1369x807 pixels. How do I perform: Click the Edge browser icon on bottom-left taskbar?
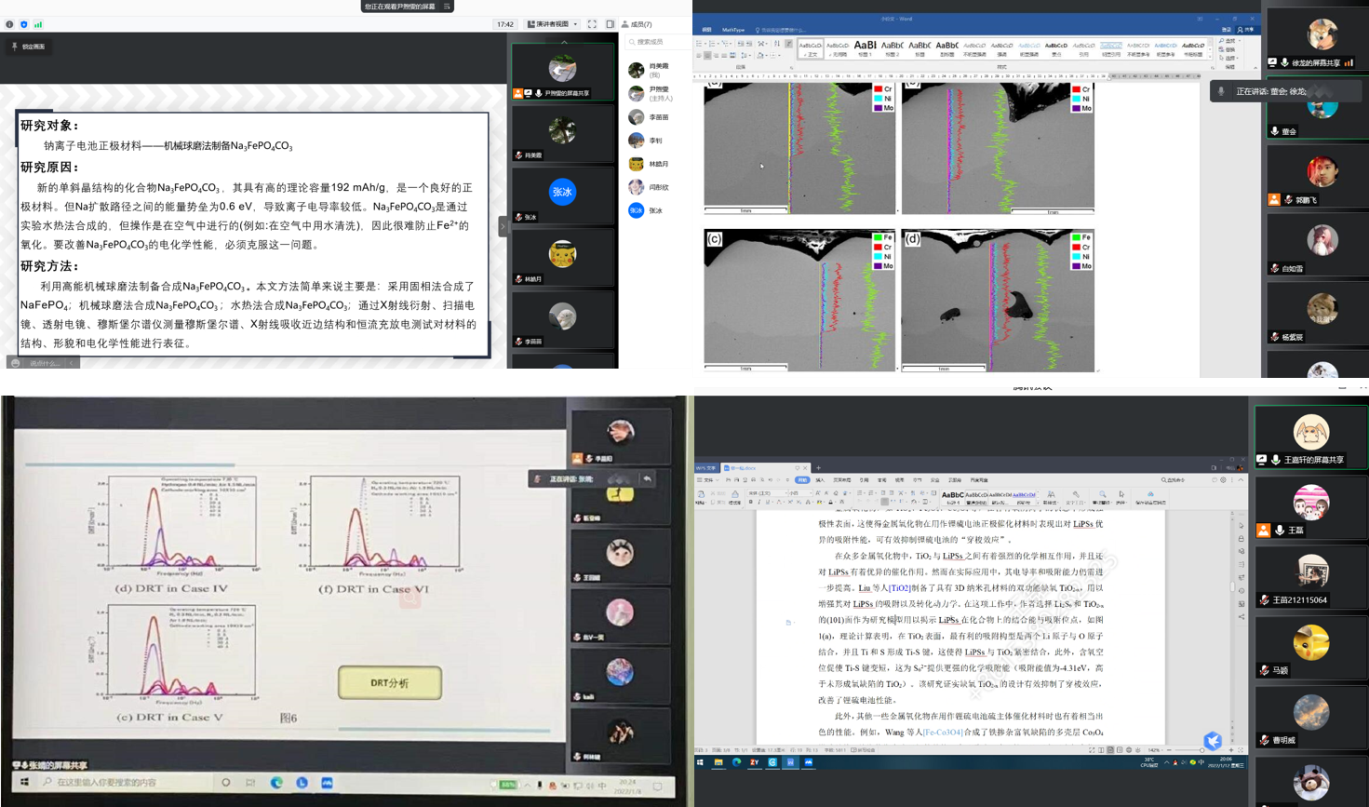click(x=276, y=782)
